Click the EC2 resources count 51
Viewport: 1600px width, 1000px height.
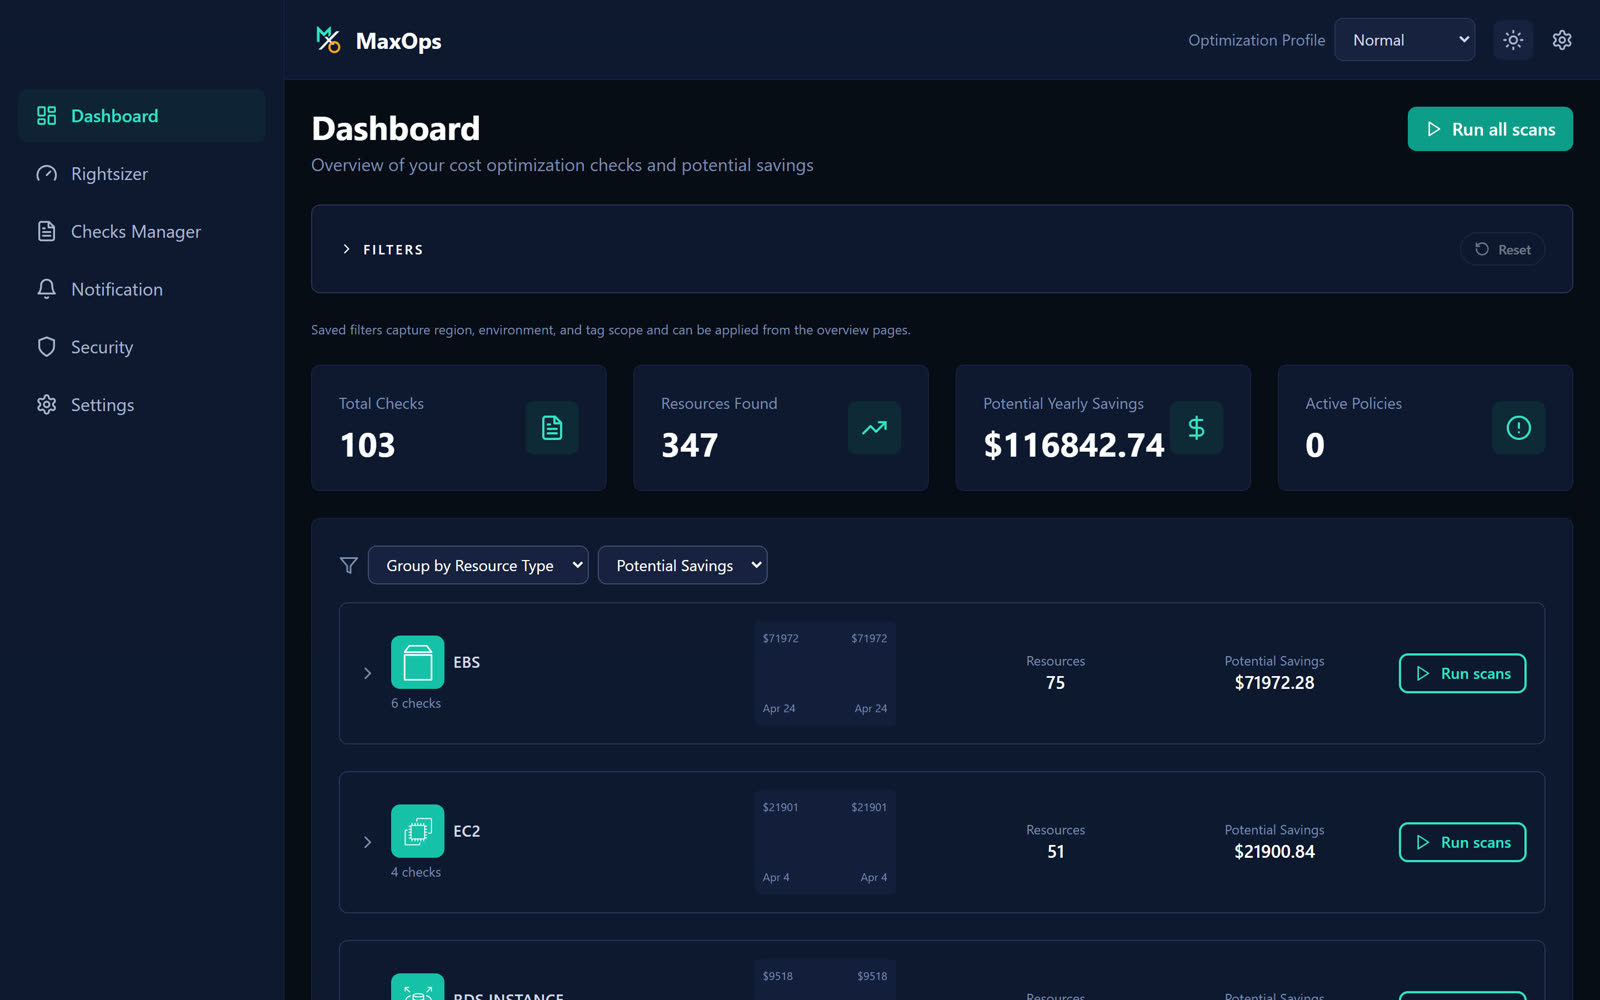(x=1055, y=852)
